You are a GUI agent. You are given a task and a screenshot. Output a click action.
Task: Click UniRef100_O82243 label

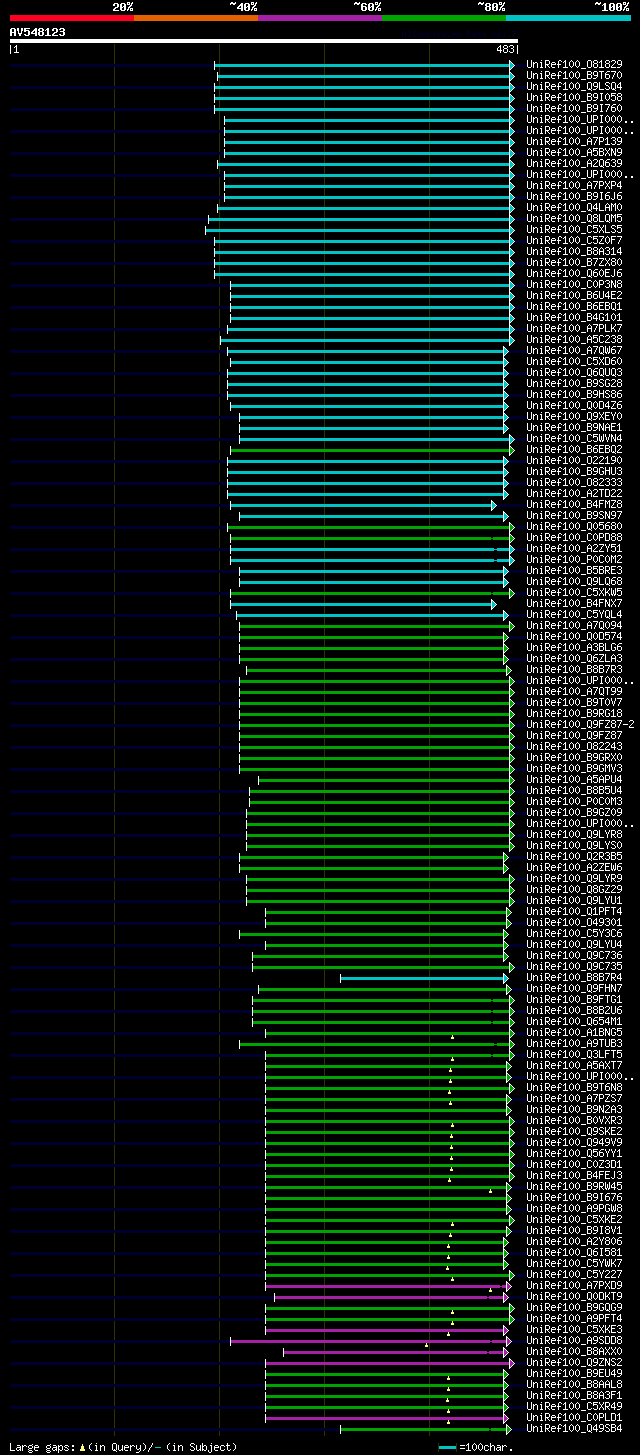point(574,746)
